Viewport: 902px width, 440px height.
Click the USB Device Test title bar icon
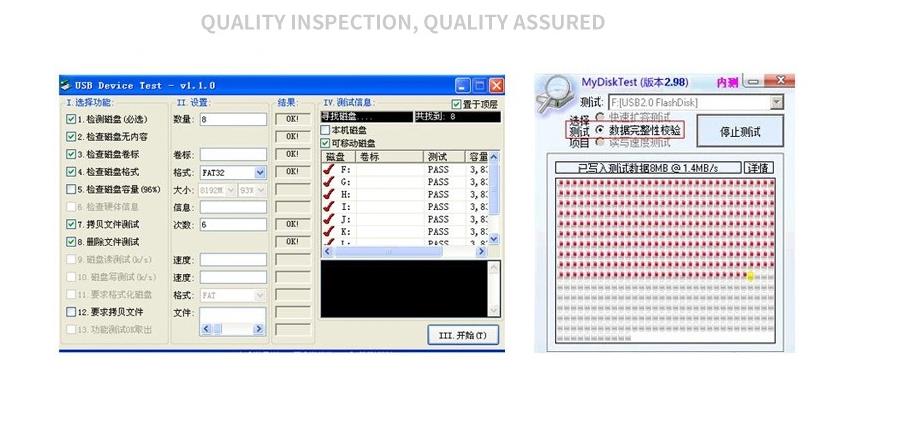[x=66, y=85]
